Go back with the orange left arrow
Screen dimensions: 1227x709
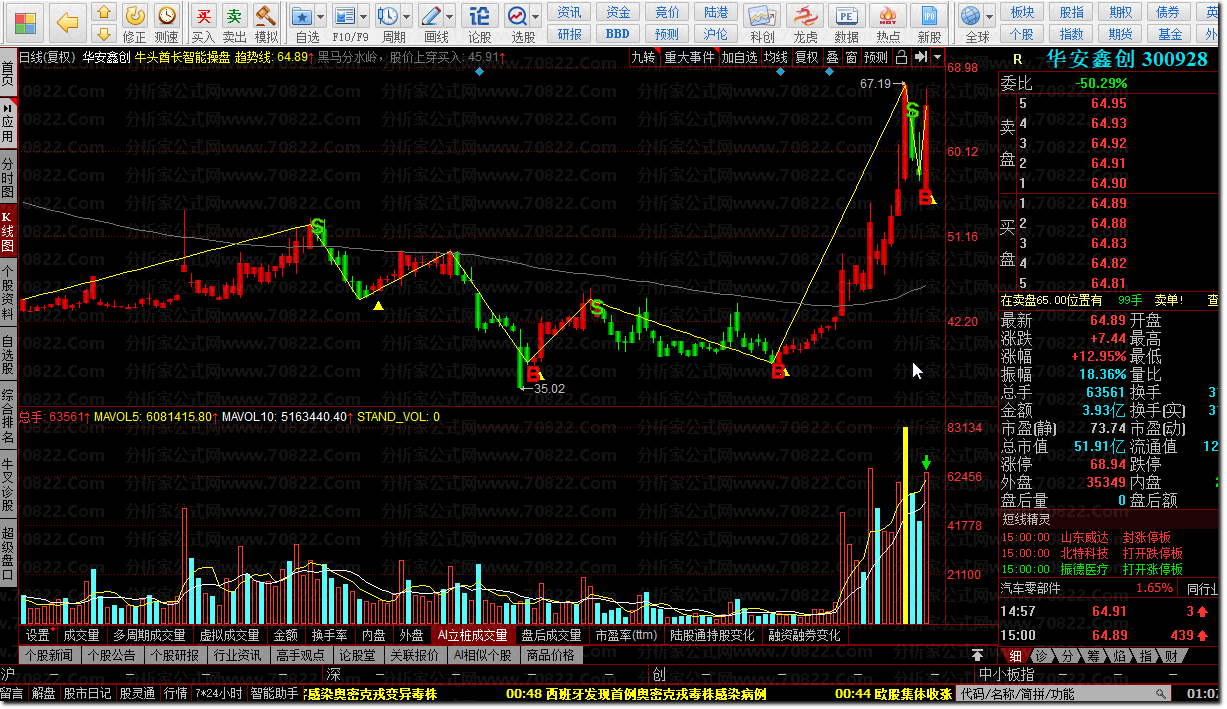coord(66,21)
